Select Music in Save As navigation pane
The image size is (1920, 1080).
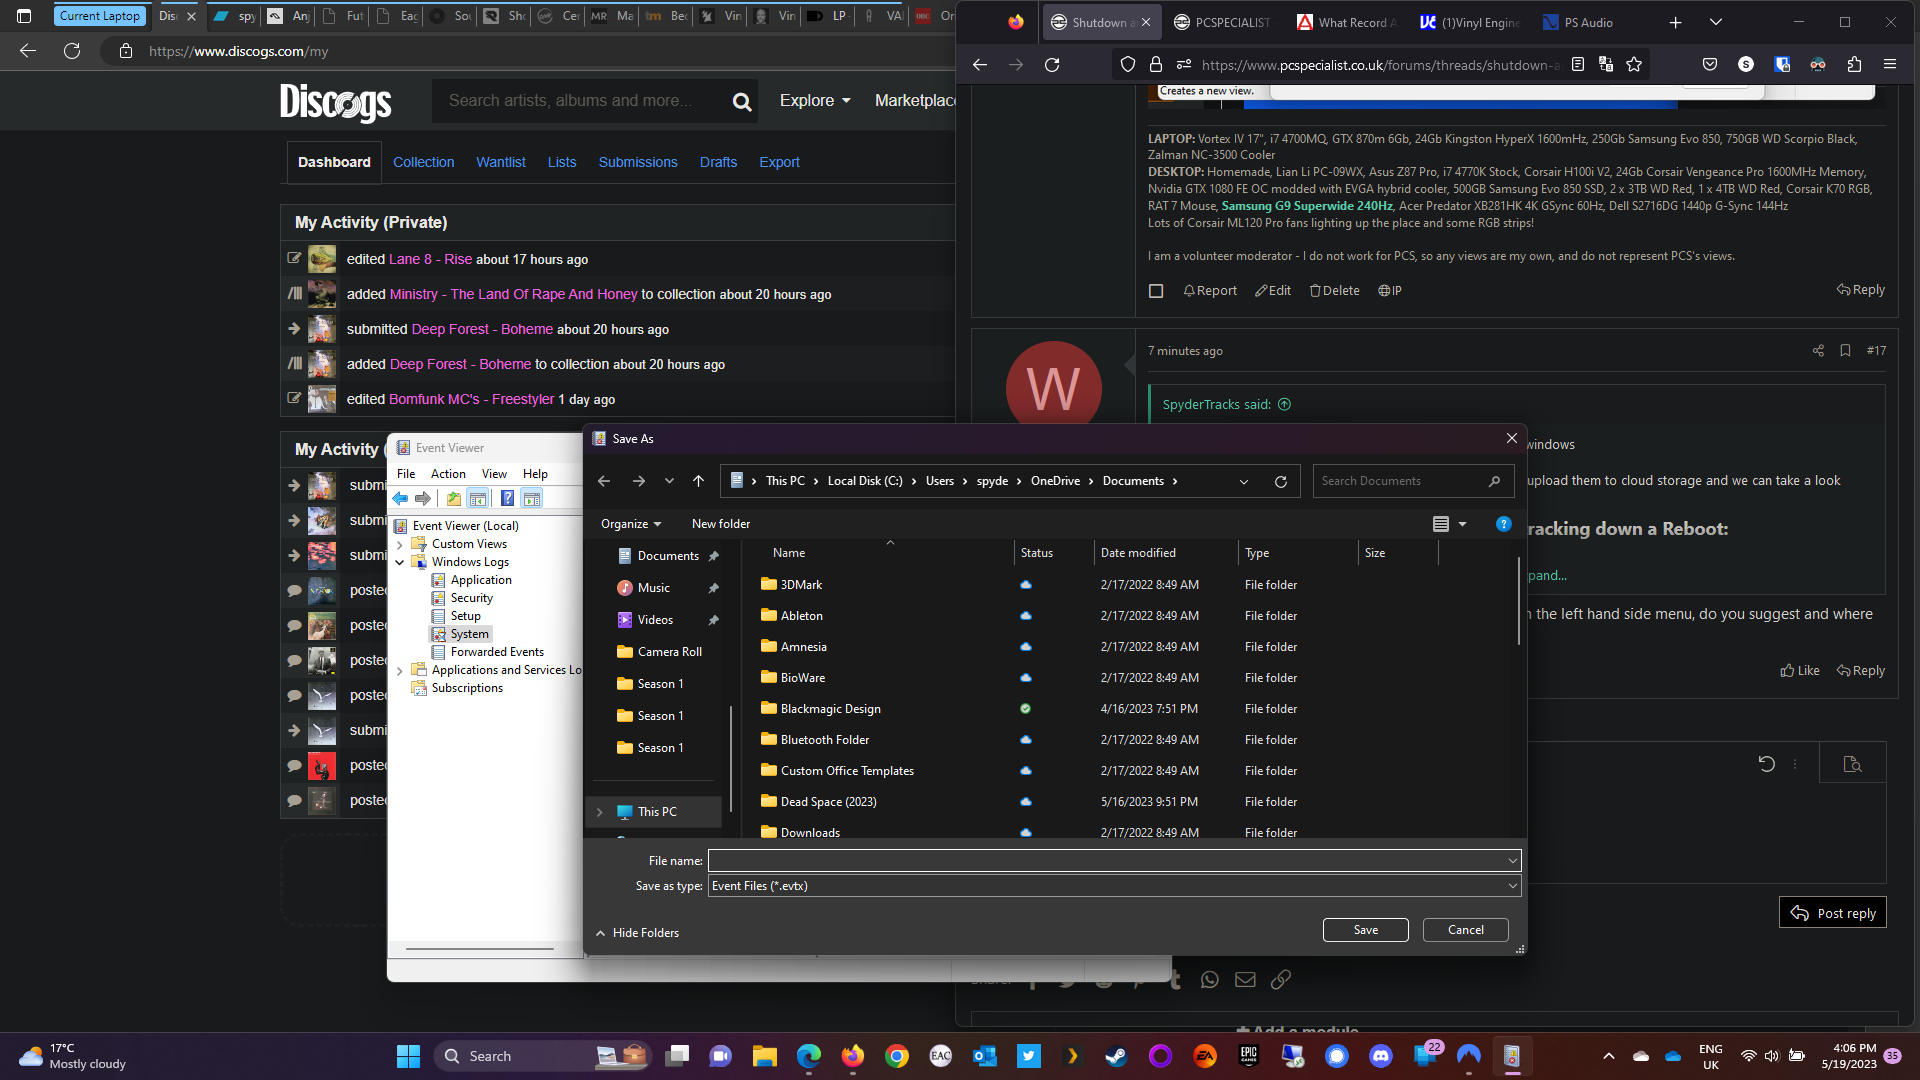pyautogui.click(x=653, y=588)
